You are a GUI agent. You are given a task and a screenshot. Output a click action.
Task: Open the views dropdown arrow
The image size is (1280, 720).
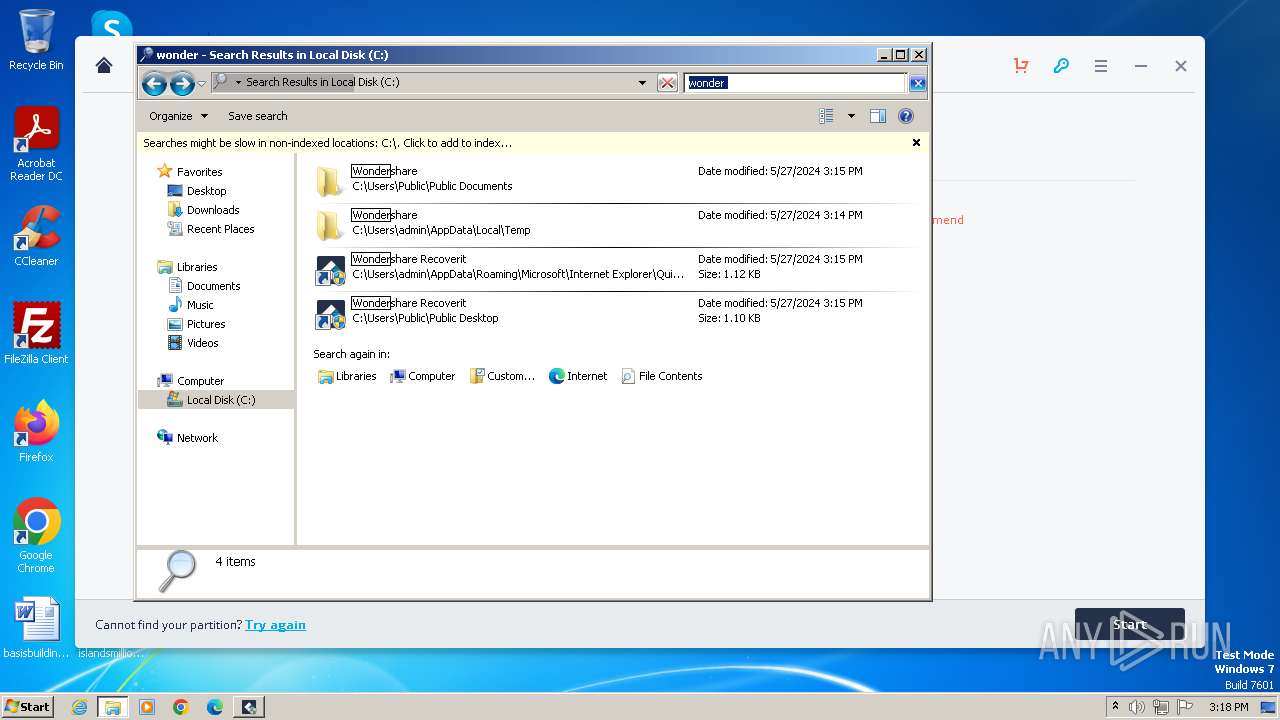tap(851, 116)
